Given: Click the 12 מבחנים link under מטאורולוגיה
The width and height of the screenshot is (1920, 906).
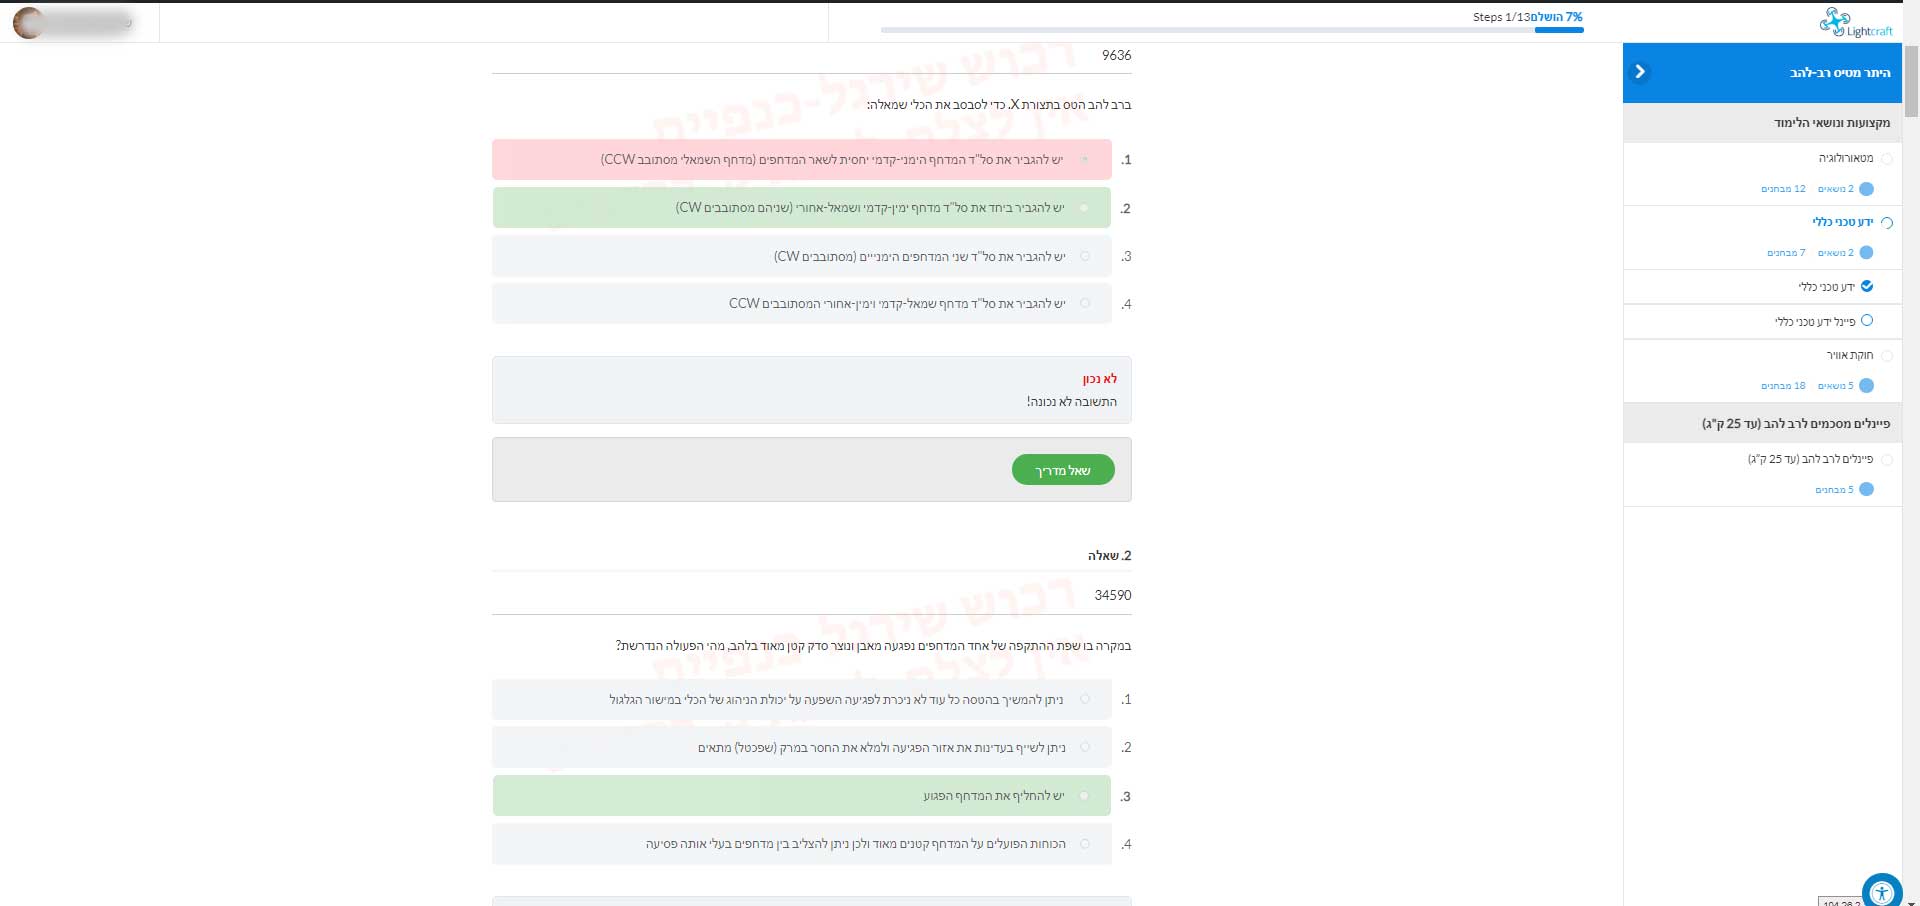Looking at the screenshot, I should [1783, 189].
